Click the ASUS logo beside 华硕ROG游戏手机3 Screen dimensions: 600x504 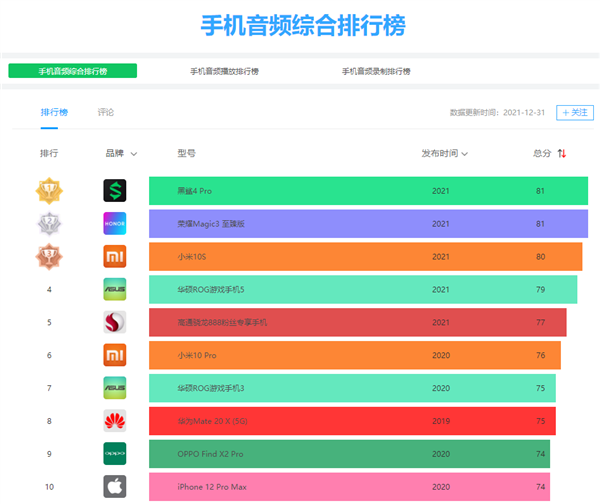[x=115, y=388]
